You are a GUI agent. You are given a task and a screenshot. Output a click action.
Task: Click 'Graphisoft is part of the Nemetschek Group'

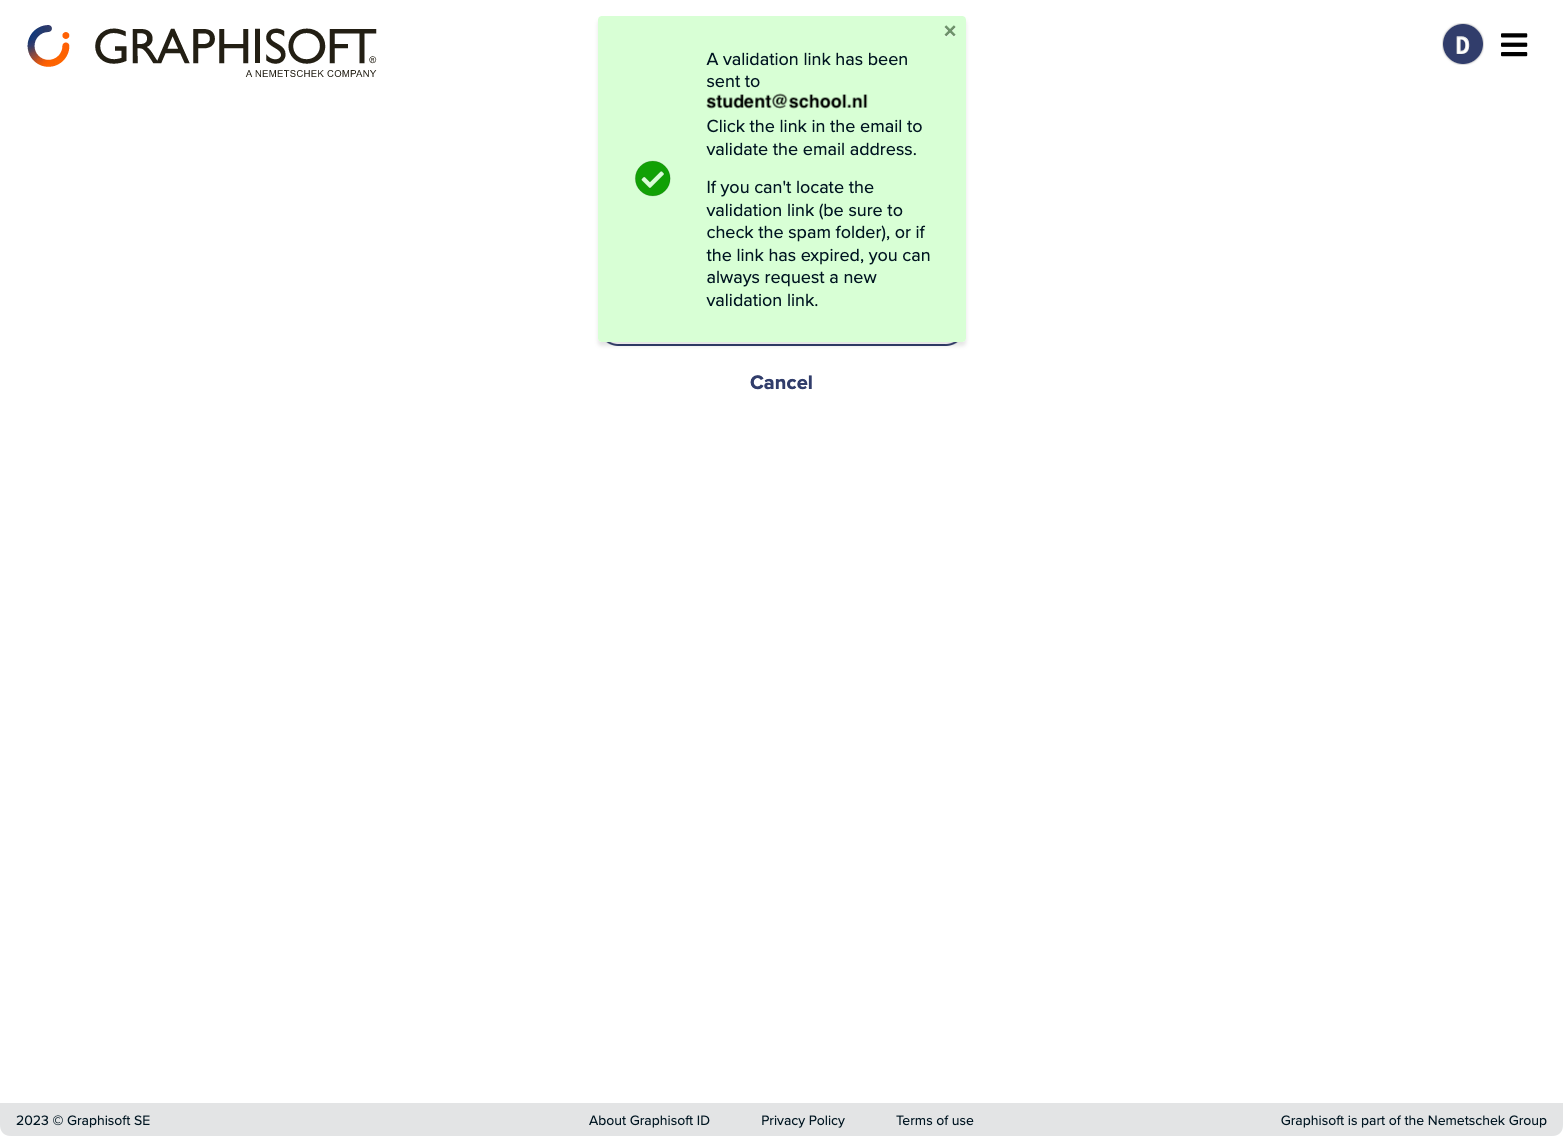(1413, 1120)
